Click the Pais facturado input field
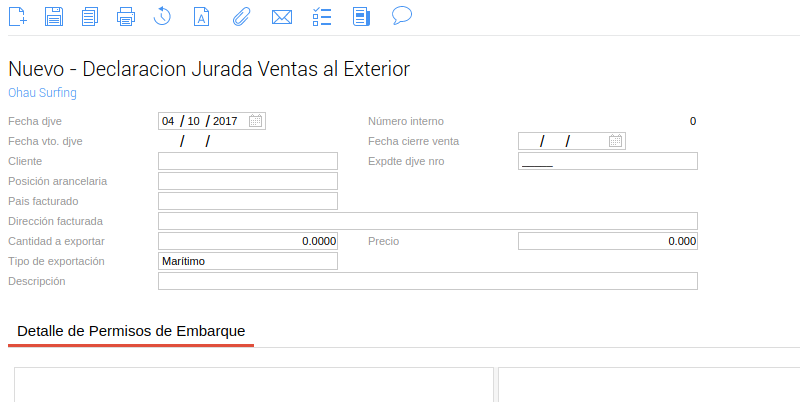Image resolution: width=800 pixels, height=402 pixels. [248, 201]
